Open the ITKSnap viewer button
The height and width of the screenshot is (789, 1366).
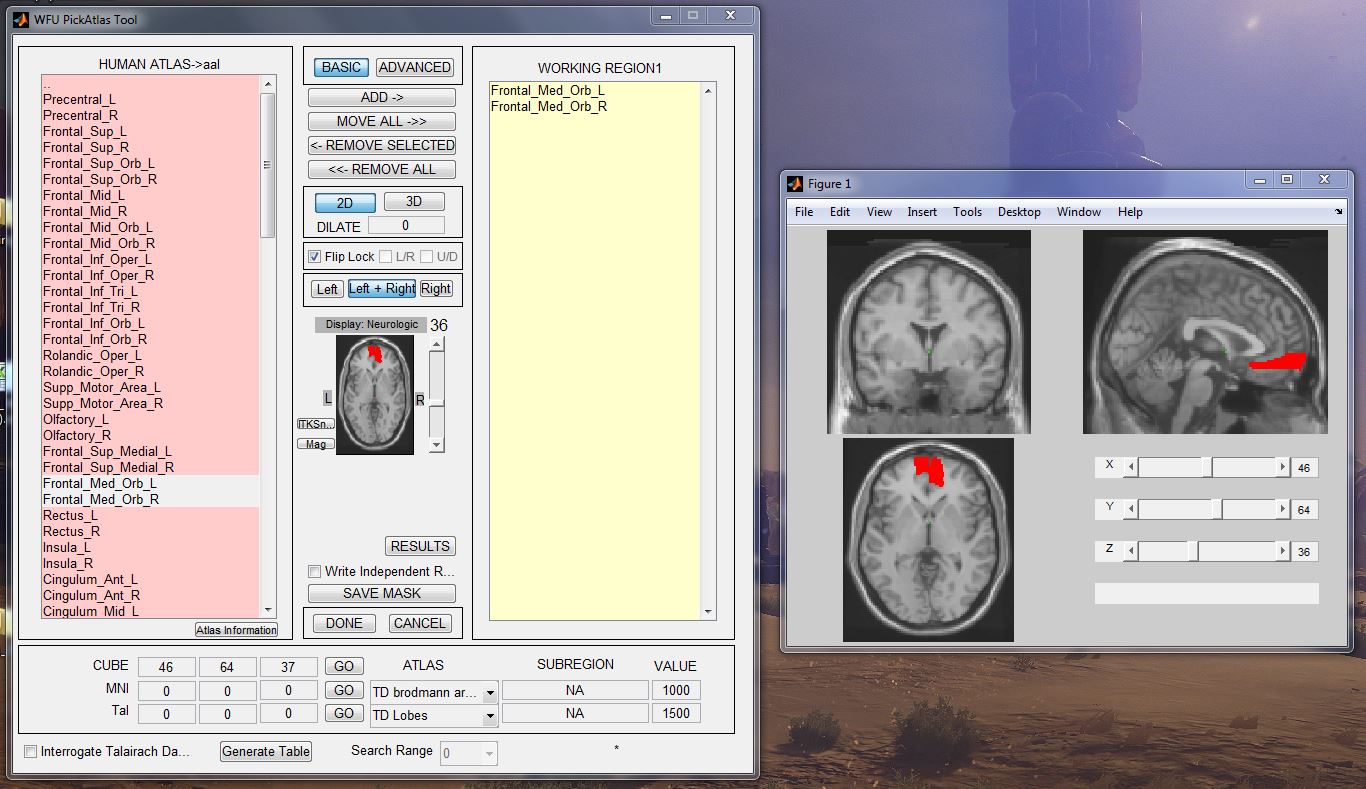click(315, 424)
